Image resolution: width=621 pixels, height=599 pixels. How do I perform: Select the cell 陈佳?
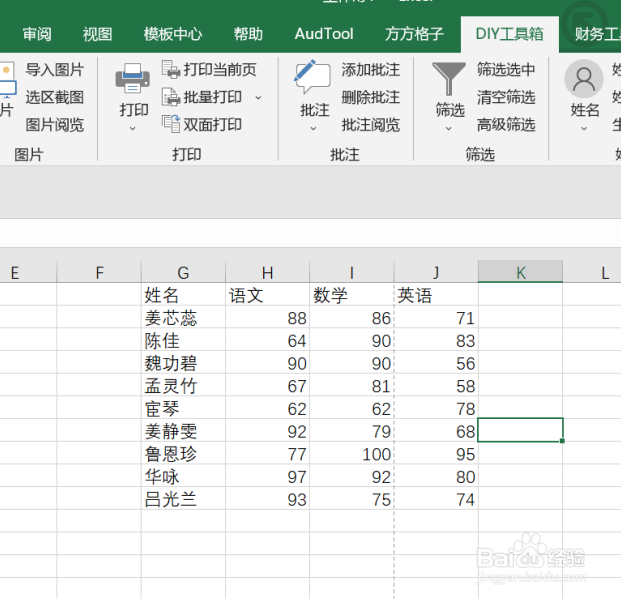coord(183,340)
